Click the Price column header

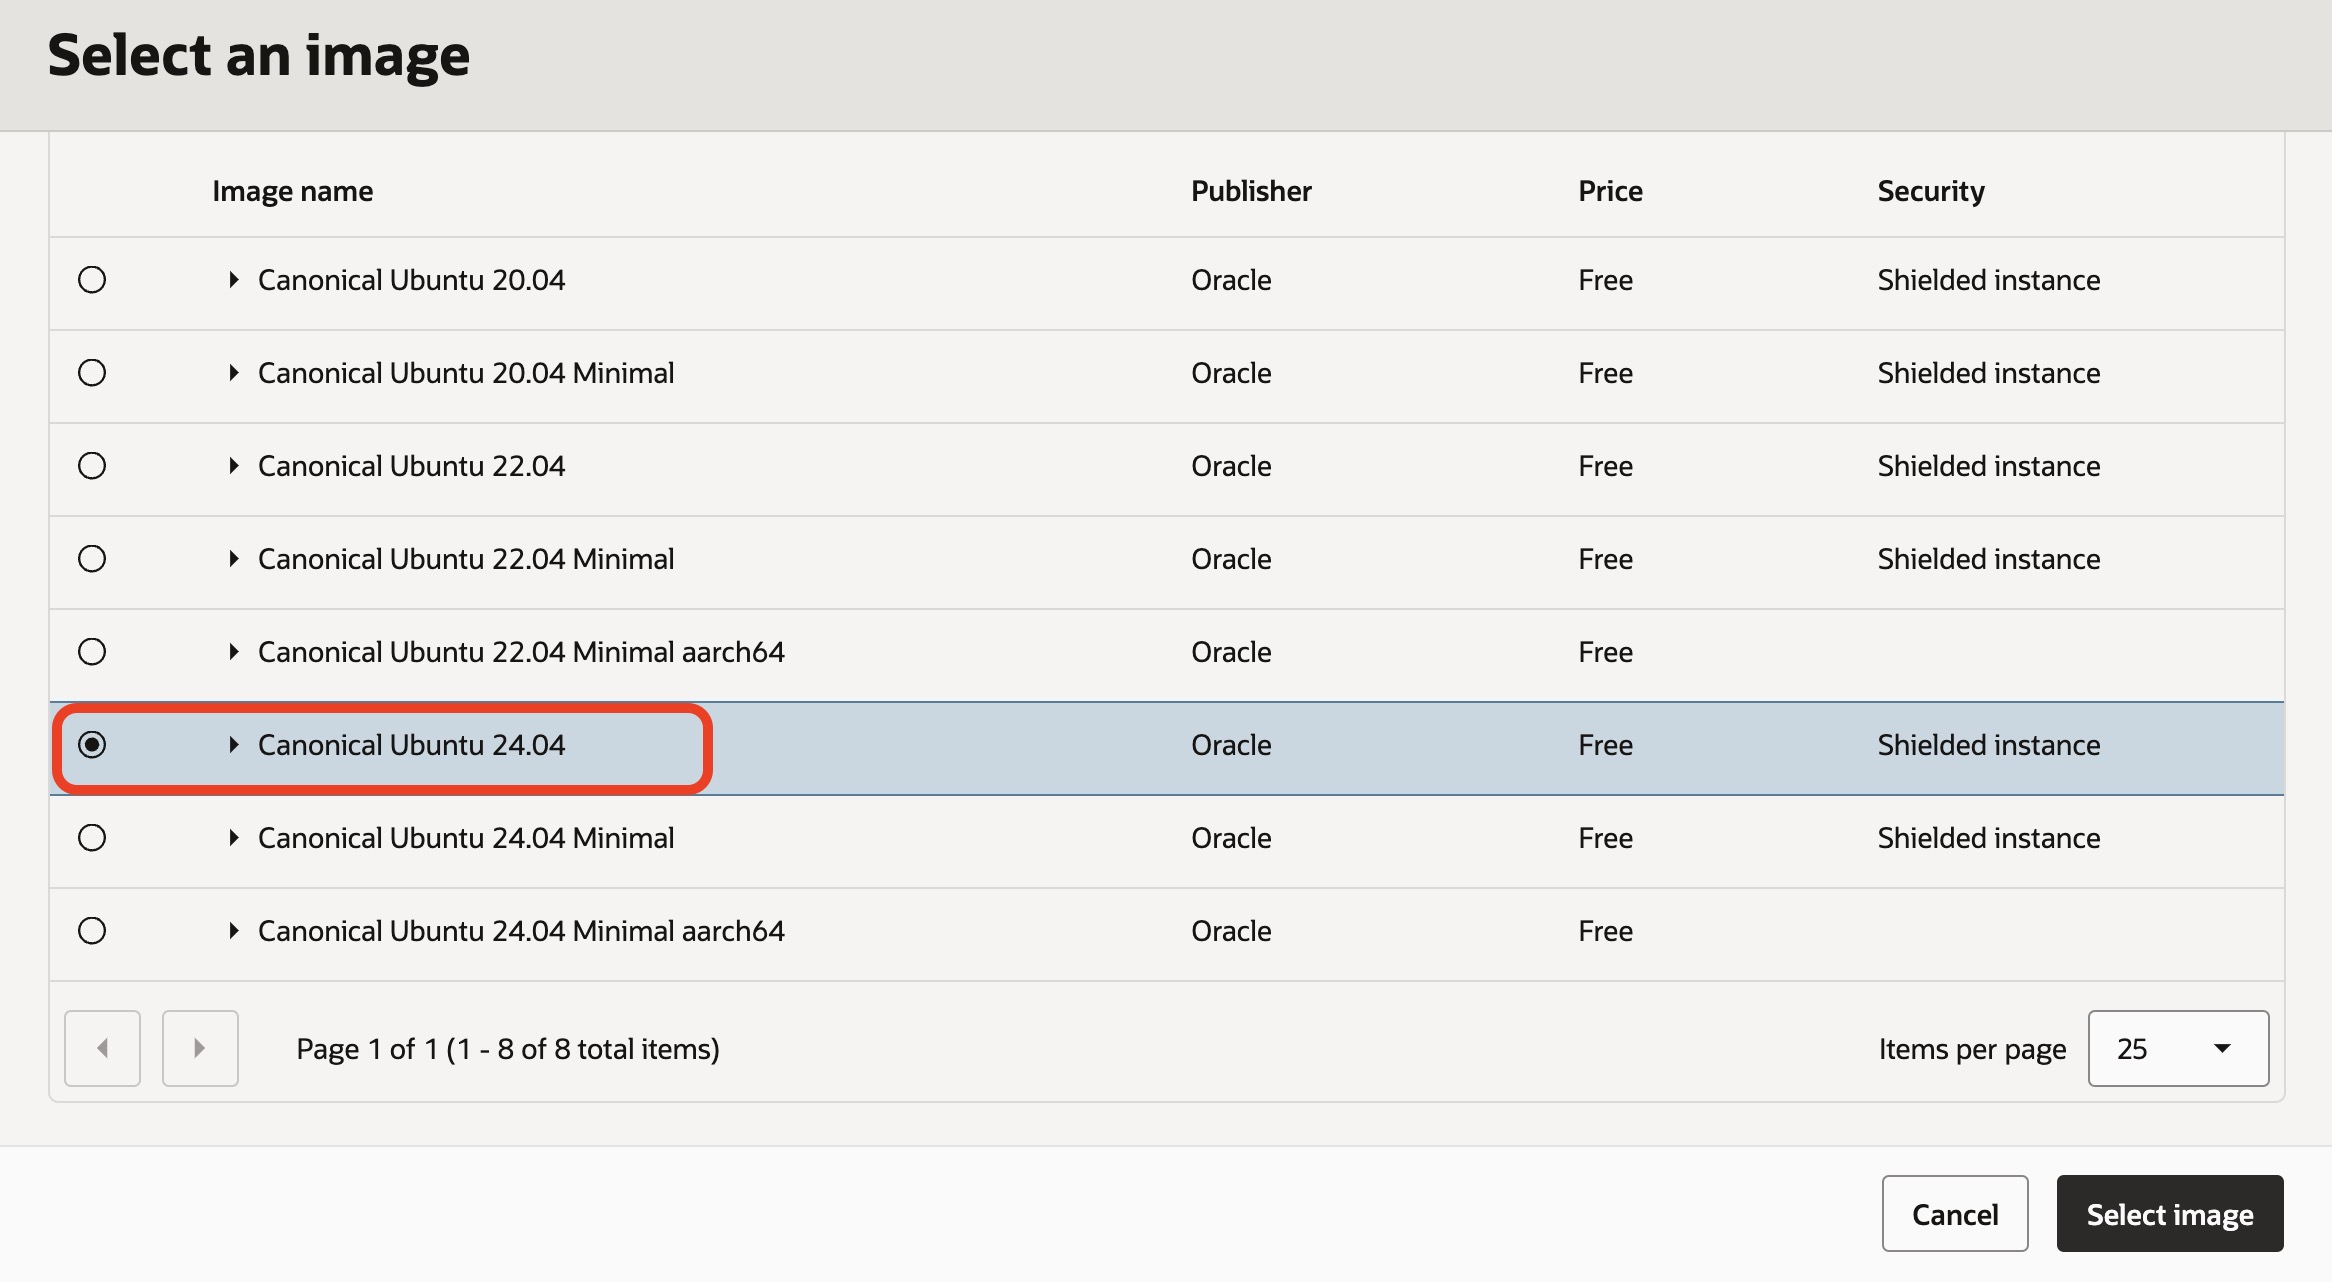point(1610,191)
